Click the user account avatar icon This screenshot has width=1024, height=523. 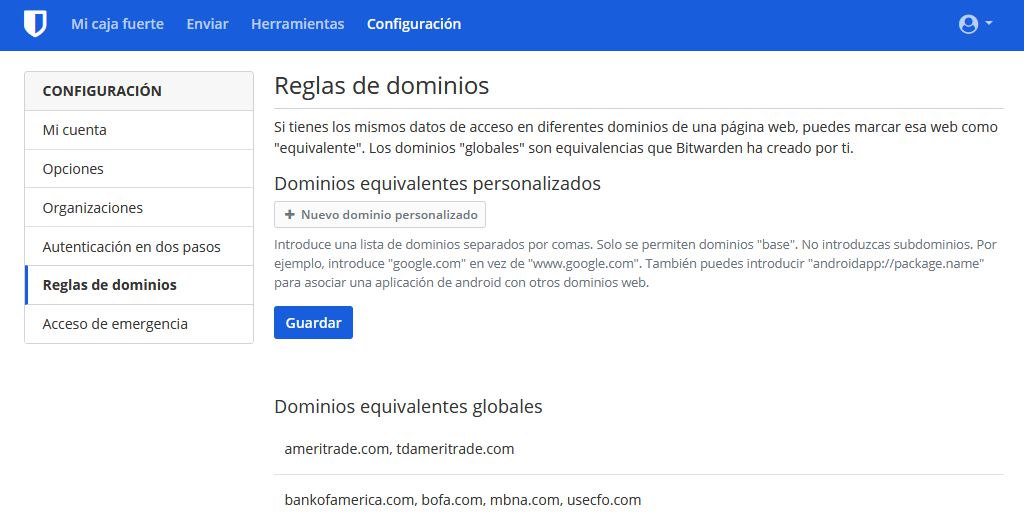(967, 24)
